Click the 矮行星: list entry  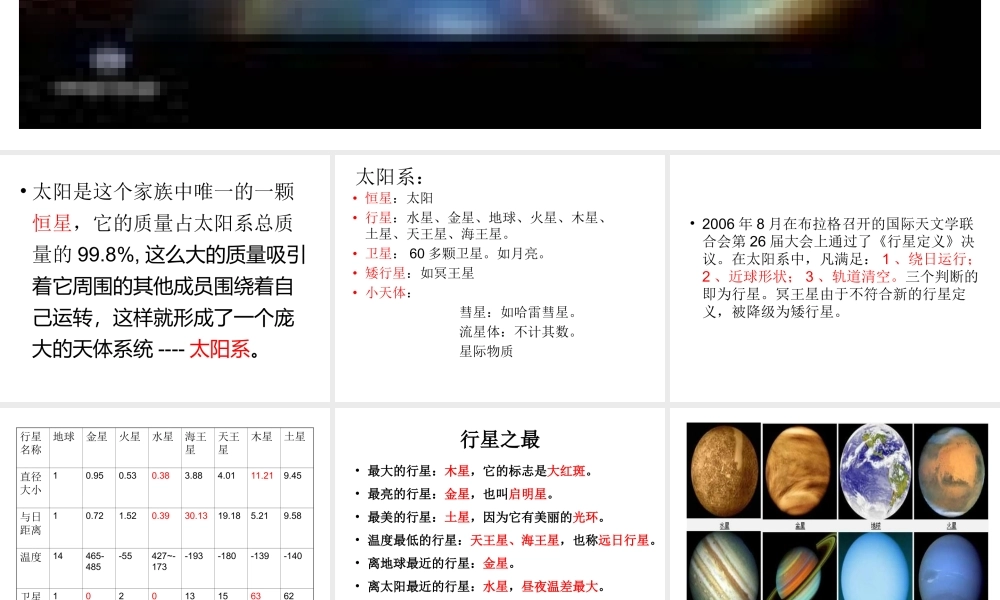[384, 272]
